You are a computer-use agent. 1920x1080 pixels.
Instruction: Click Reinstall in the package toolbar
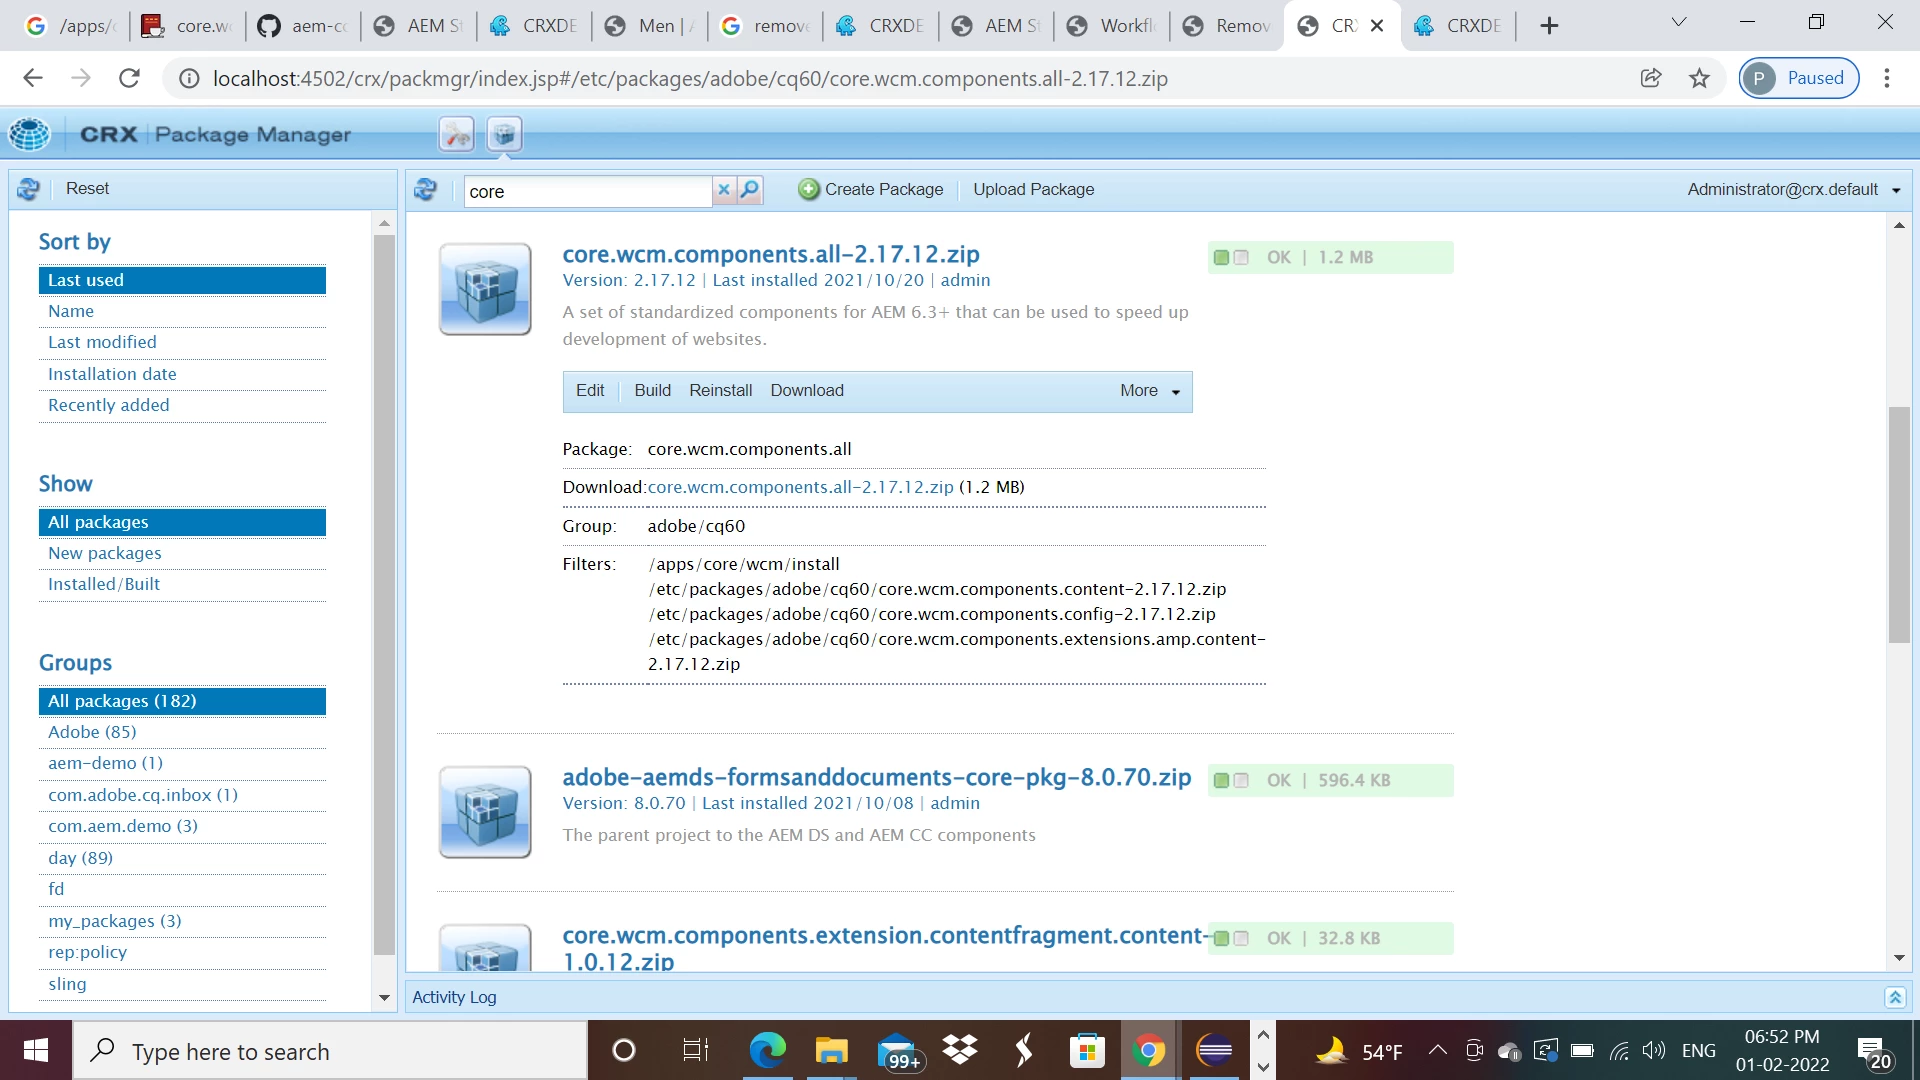coord(720,391)
